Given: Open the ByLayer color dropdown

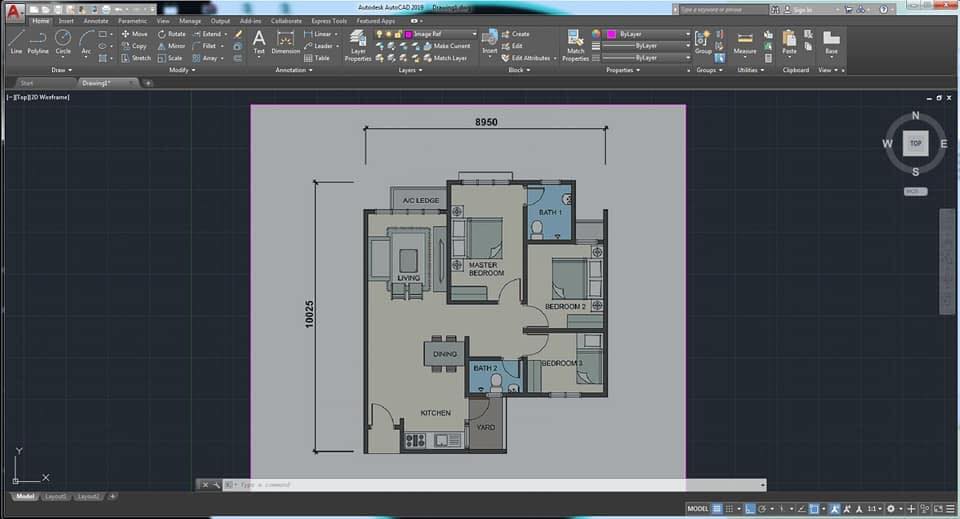Looking at the screenshot, I should tap(648, 34).
